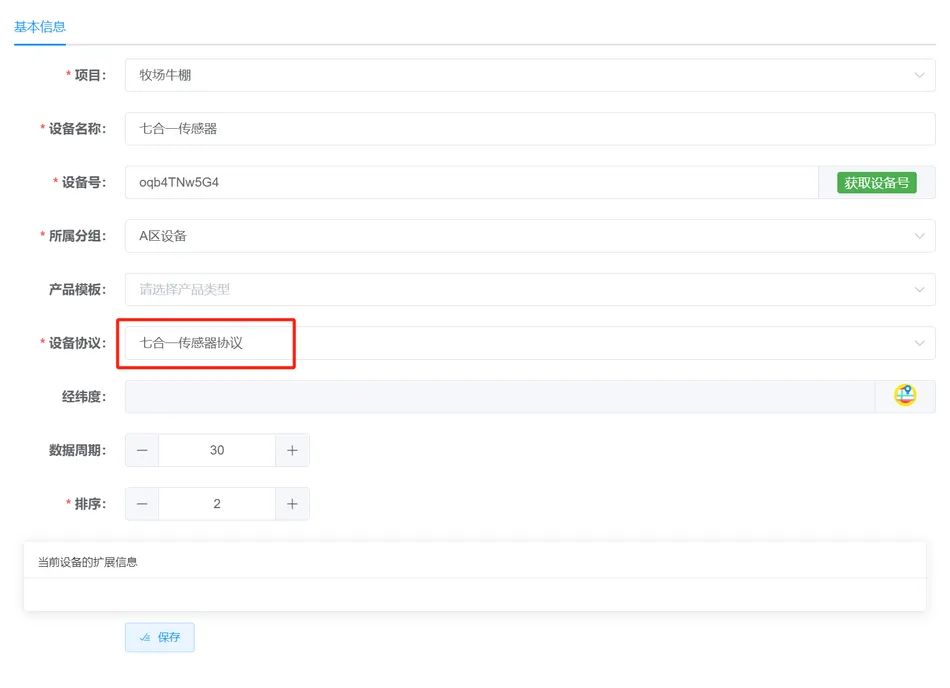Image resolution: width=950 pixels, height=688 pixels.
Task: Click the plus icon to increase 数据周期
Action: coord(292,450)
